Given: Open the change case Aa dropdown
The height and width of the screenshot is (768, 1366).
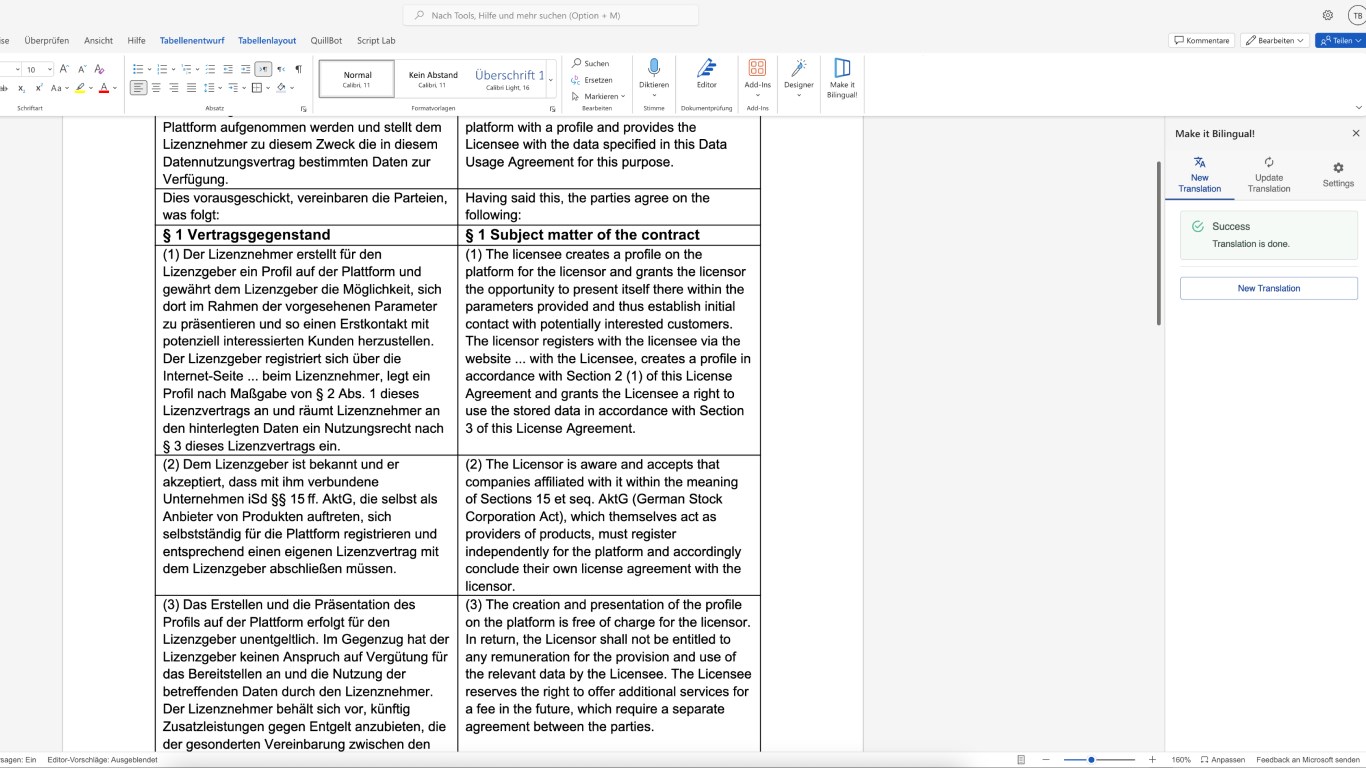Looking at the screenshot, I should [x=59, y=88].
